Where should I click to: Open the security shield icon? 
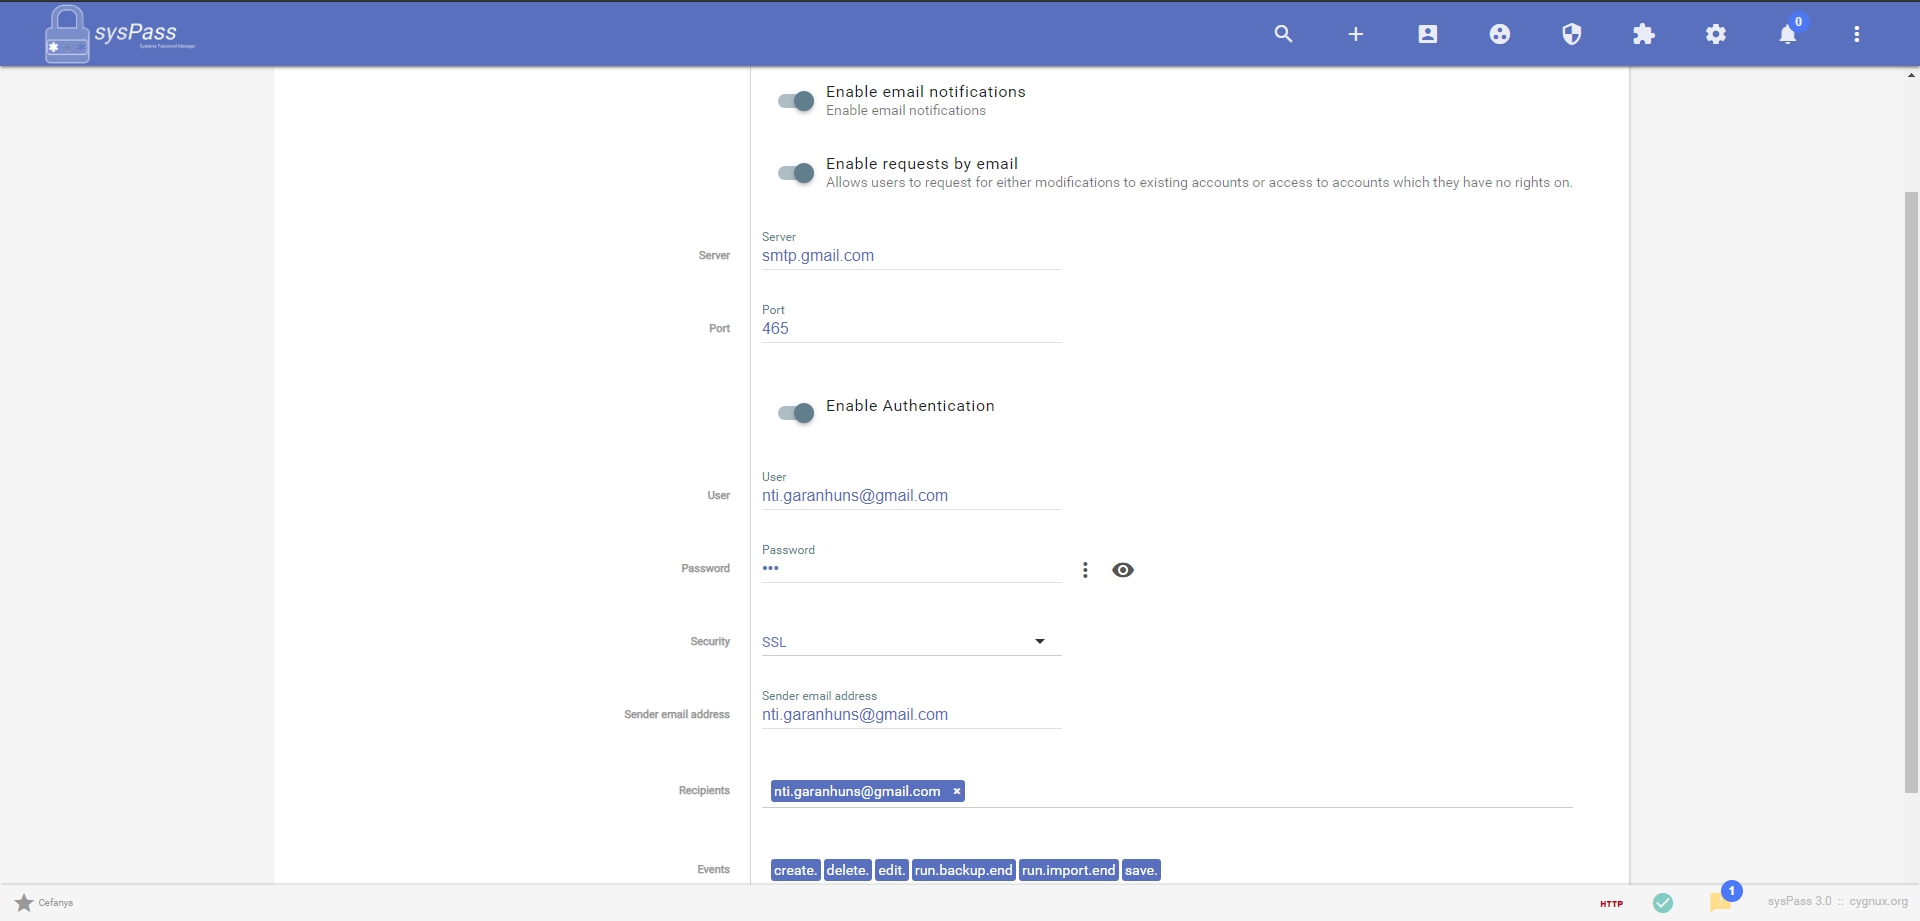(1572, 34)
